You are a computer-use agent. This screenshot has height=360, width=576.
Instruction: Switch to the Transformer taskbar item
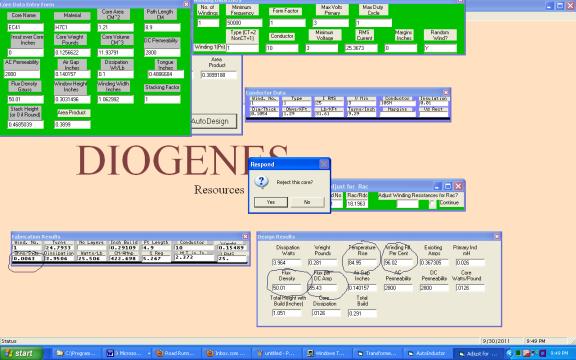click(377, 353)
